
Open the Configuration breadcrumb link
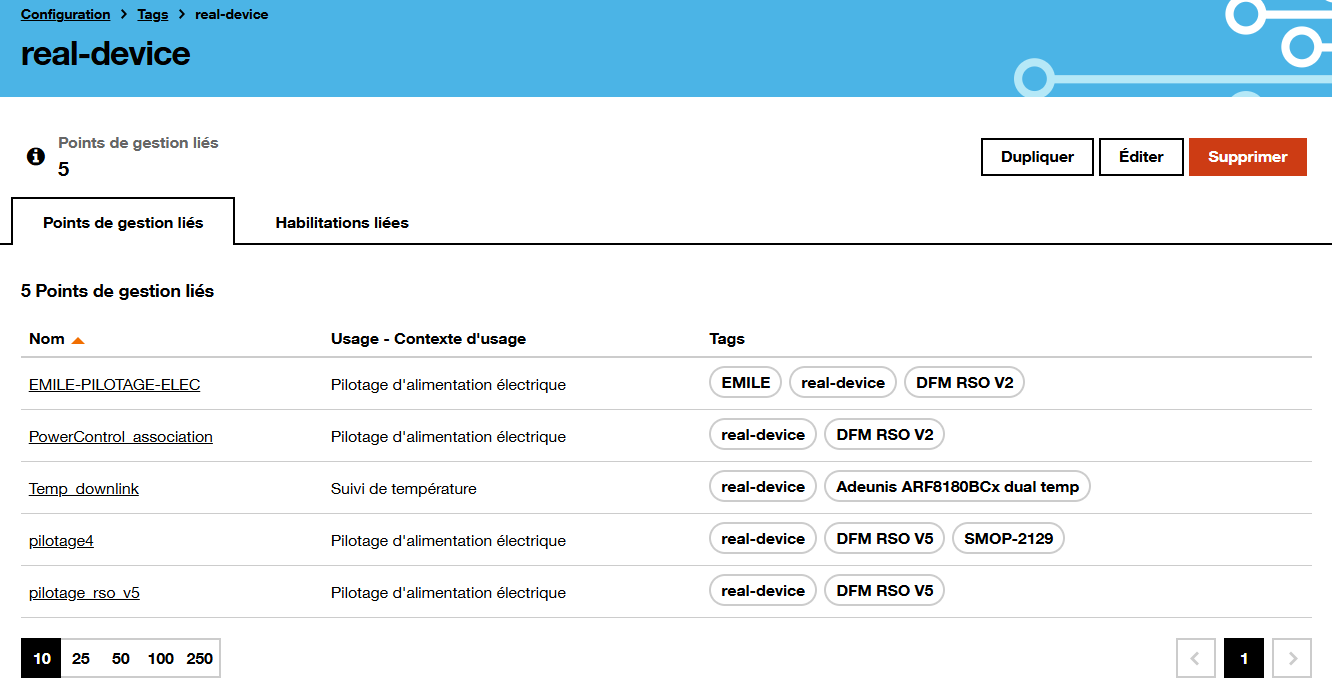point(65,14)
